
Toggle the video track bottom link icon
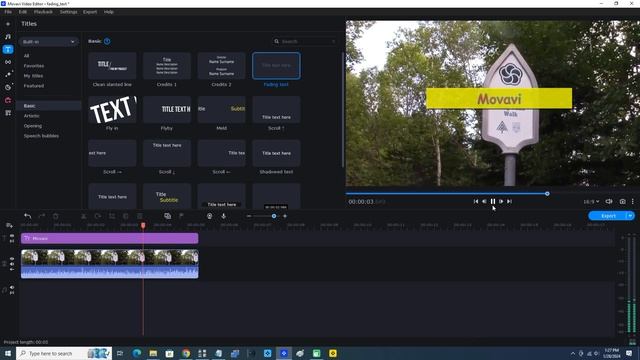click(x=12, y=269)
